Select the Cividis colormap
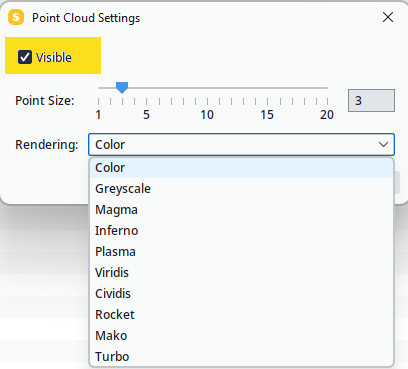The height and width of the screenshot is (369, 408). [241, 294]
